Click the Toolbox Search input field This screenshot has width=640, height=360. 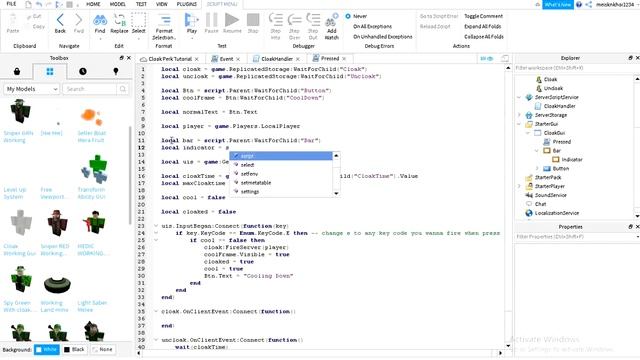90,89
